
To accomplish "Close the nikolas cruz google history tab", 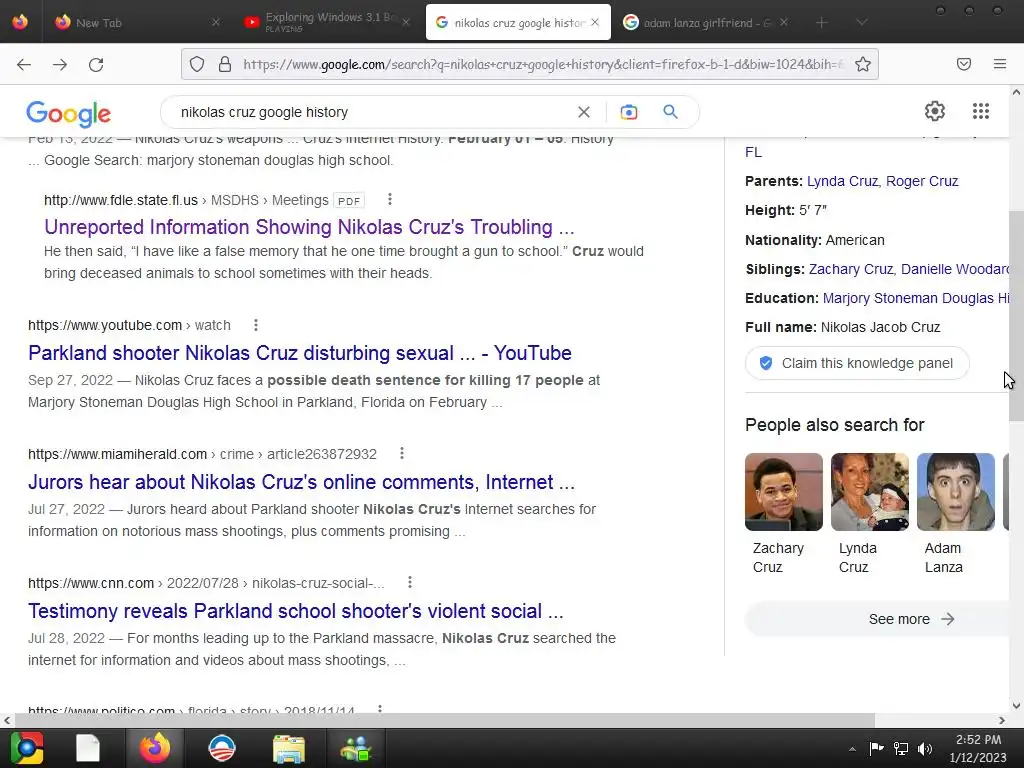I will pyautogui.click(x=595, y=22).
